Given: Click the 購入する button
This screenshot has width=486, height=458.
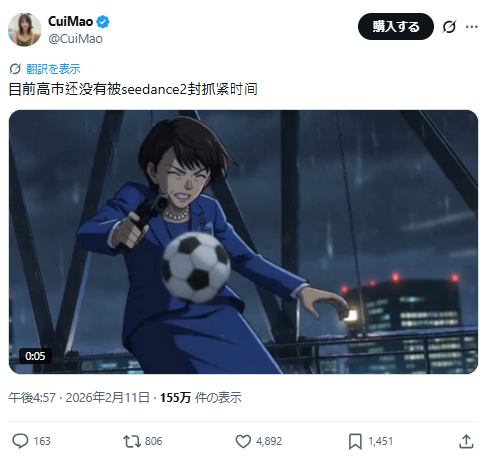Looking at the screenshot, I should pos(396,26).
